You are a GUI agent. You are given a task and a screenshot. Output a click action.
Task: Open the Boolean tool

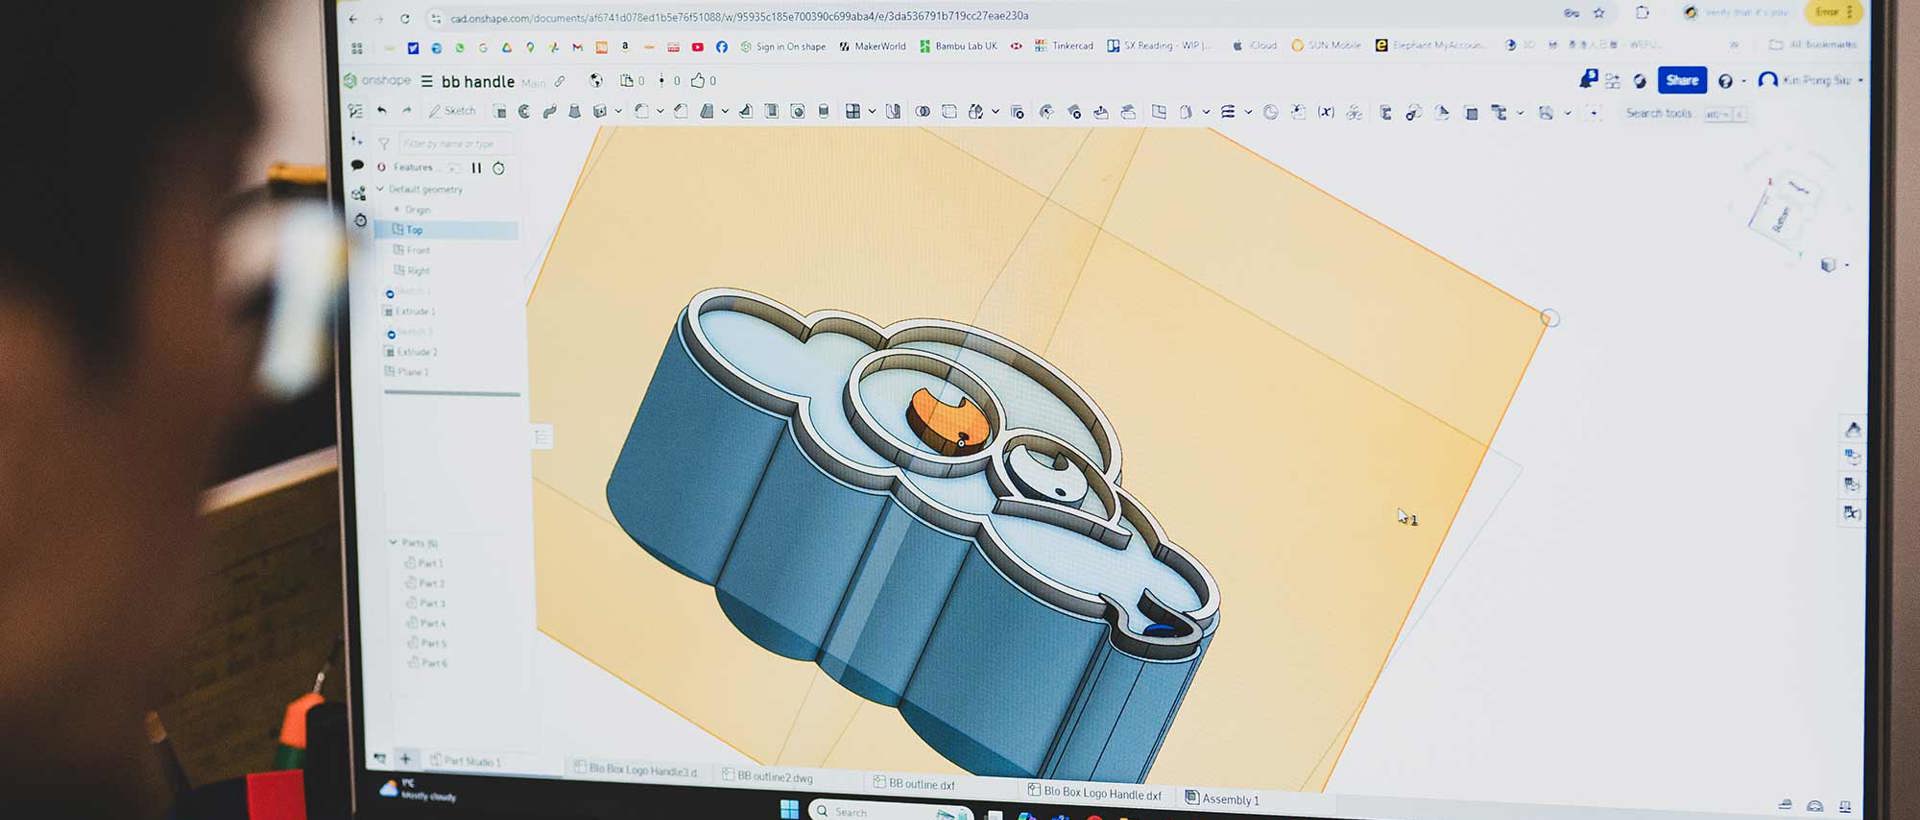(x=922, y=112)
